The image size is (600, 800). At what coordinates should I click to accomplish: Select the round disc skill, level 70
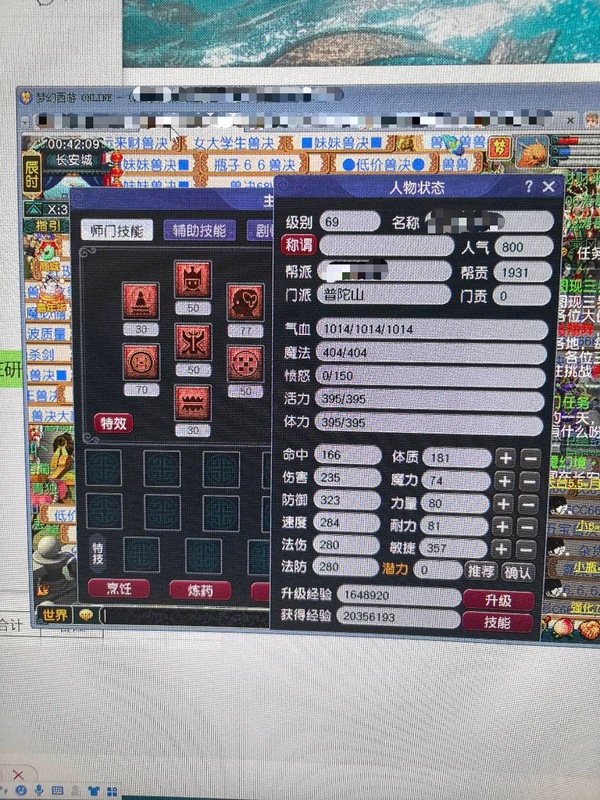click(141, 362)
